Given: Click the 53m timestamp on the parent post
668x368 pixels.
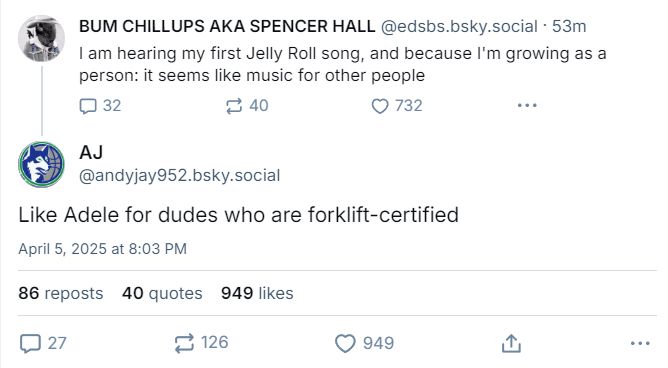Looking at the screenshot, I should (x=569, y=26).
